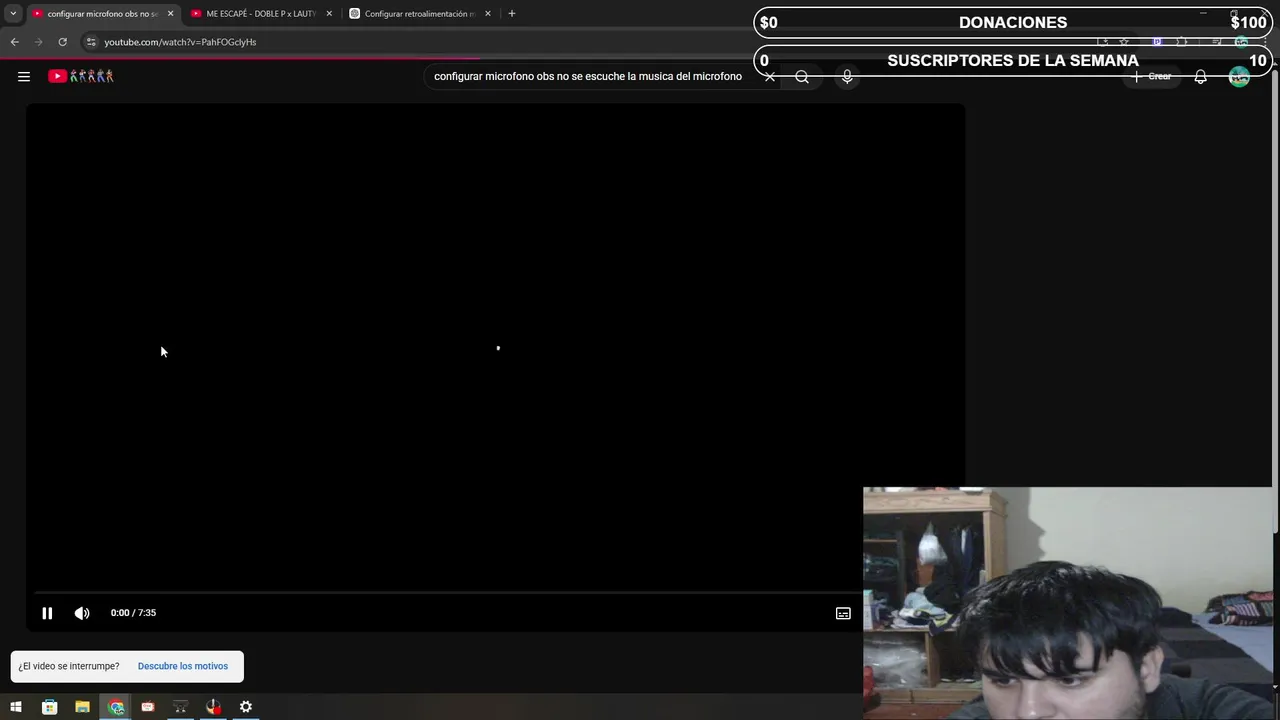Open the YouTube guide hamburger menu
The width and height of the screenshot is (1280, 720).
coord(24,76)
